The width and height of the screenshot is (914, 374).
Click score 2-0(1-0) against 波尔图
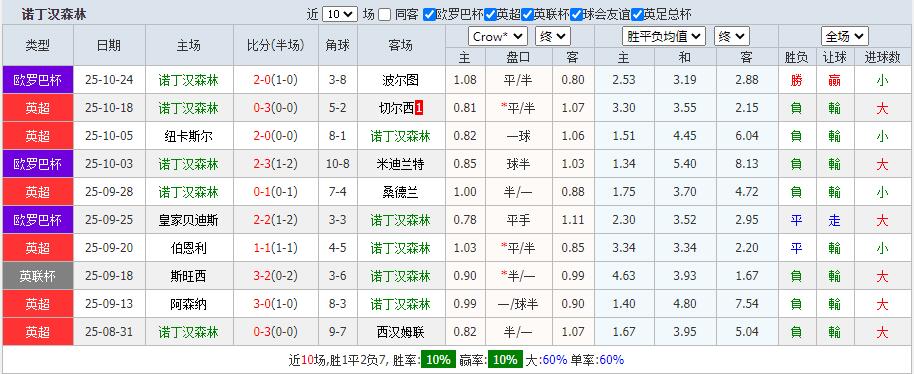tap(275, 80)
